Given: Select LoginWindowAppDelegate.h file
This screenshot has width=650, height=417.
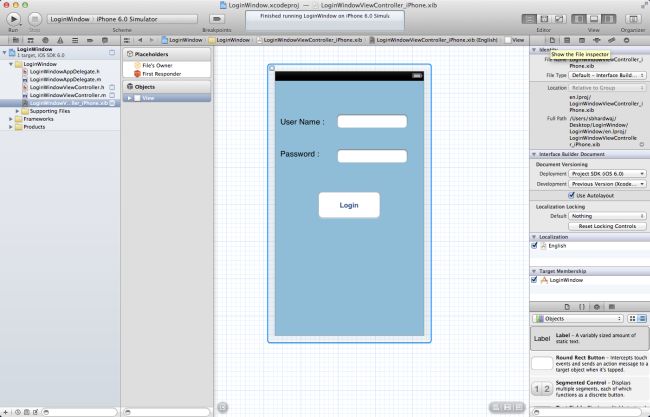Looking at the screenshot, I should tap(65, 72).
